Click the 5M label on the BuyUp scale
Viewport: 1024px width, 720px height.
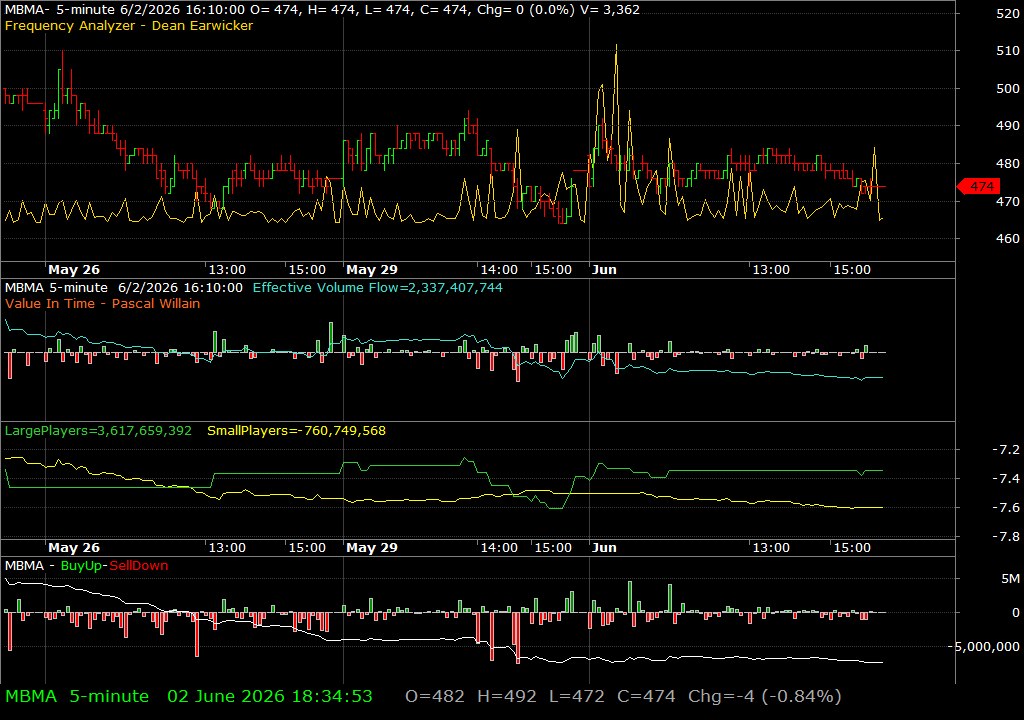(x=1010, y=578)
